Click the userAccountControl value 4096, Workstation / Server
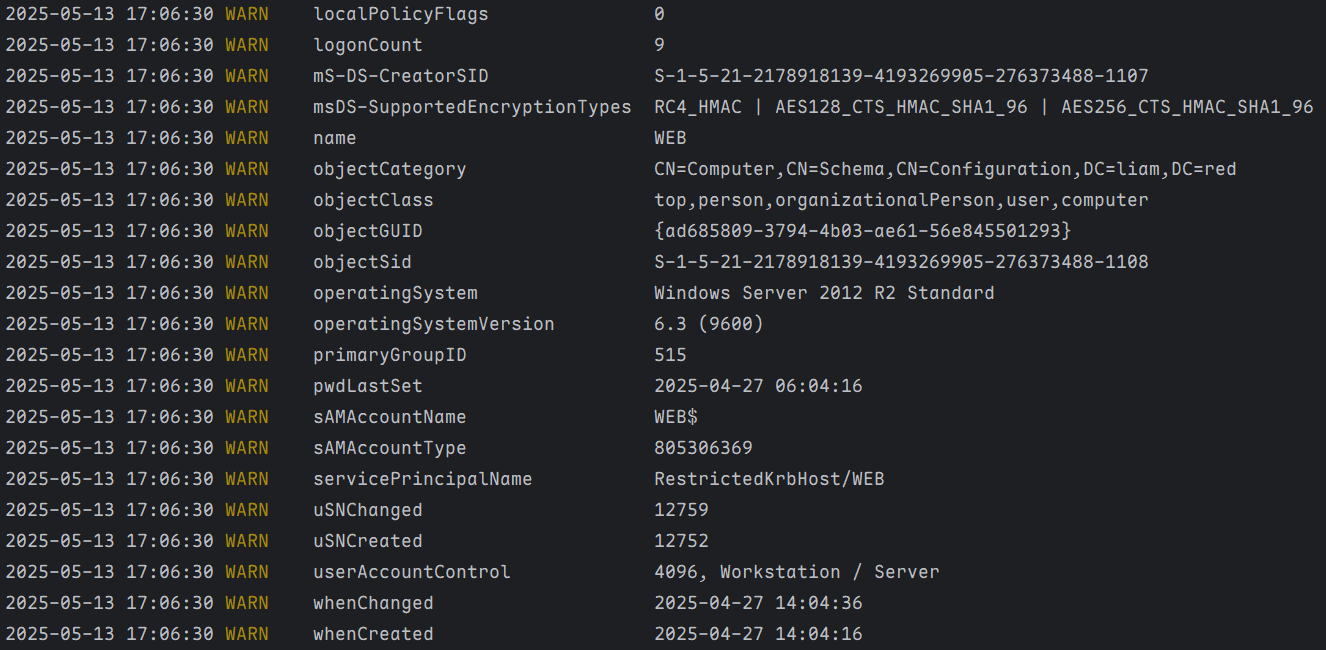The width and height of the screenshot is (1326, 650). 796,572
